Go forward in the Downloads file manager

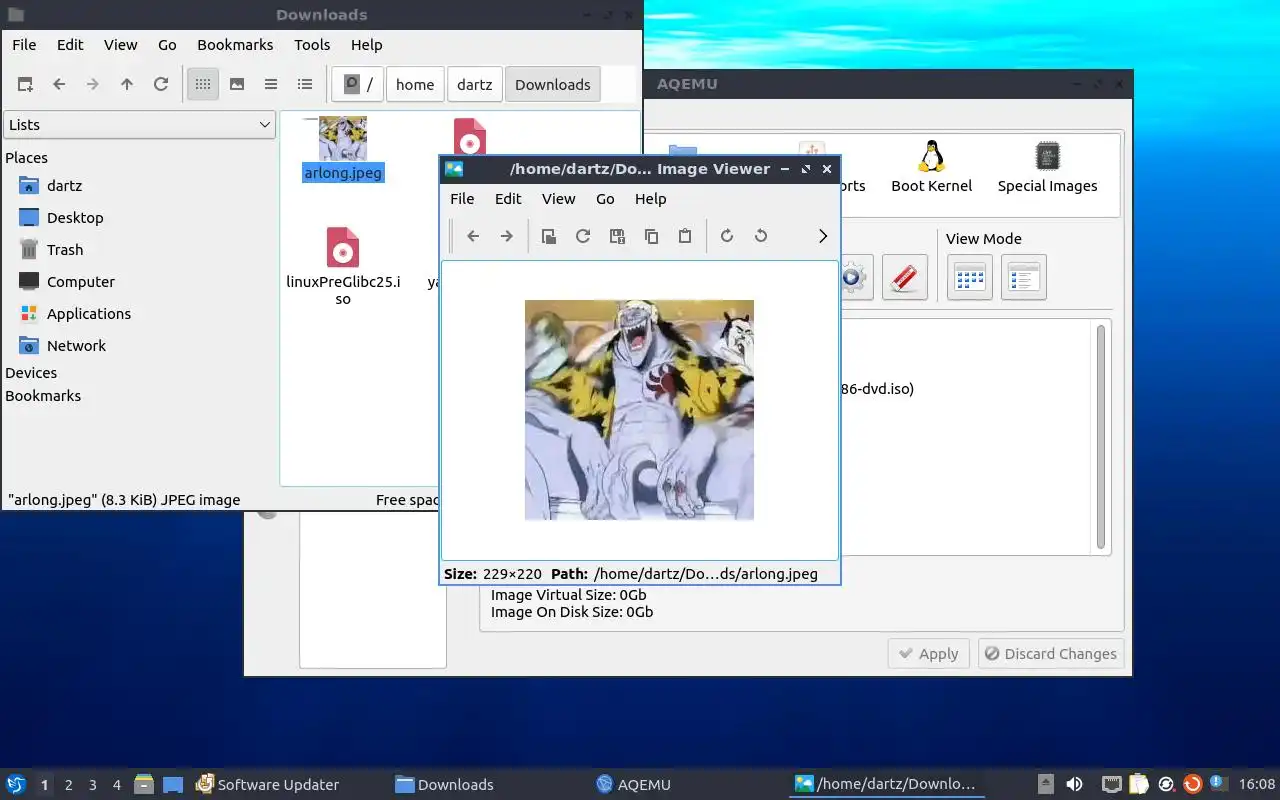[93, 84]
